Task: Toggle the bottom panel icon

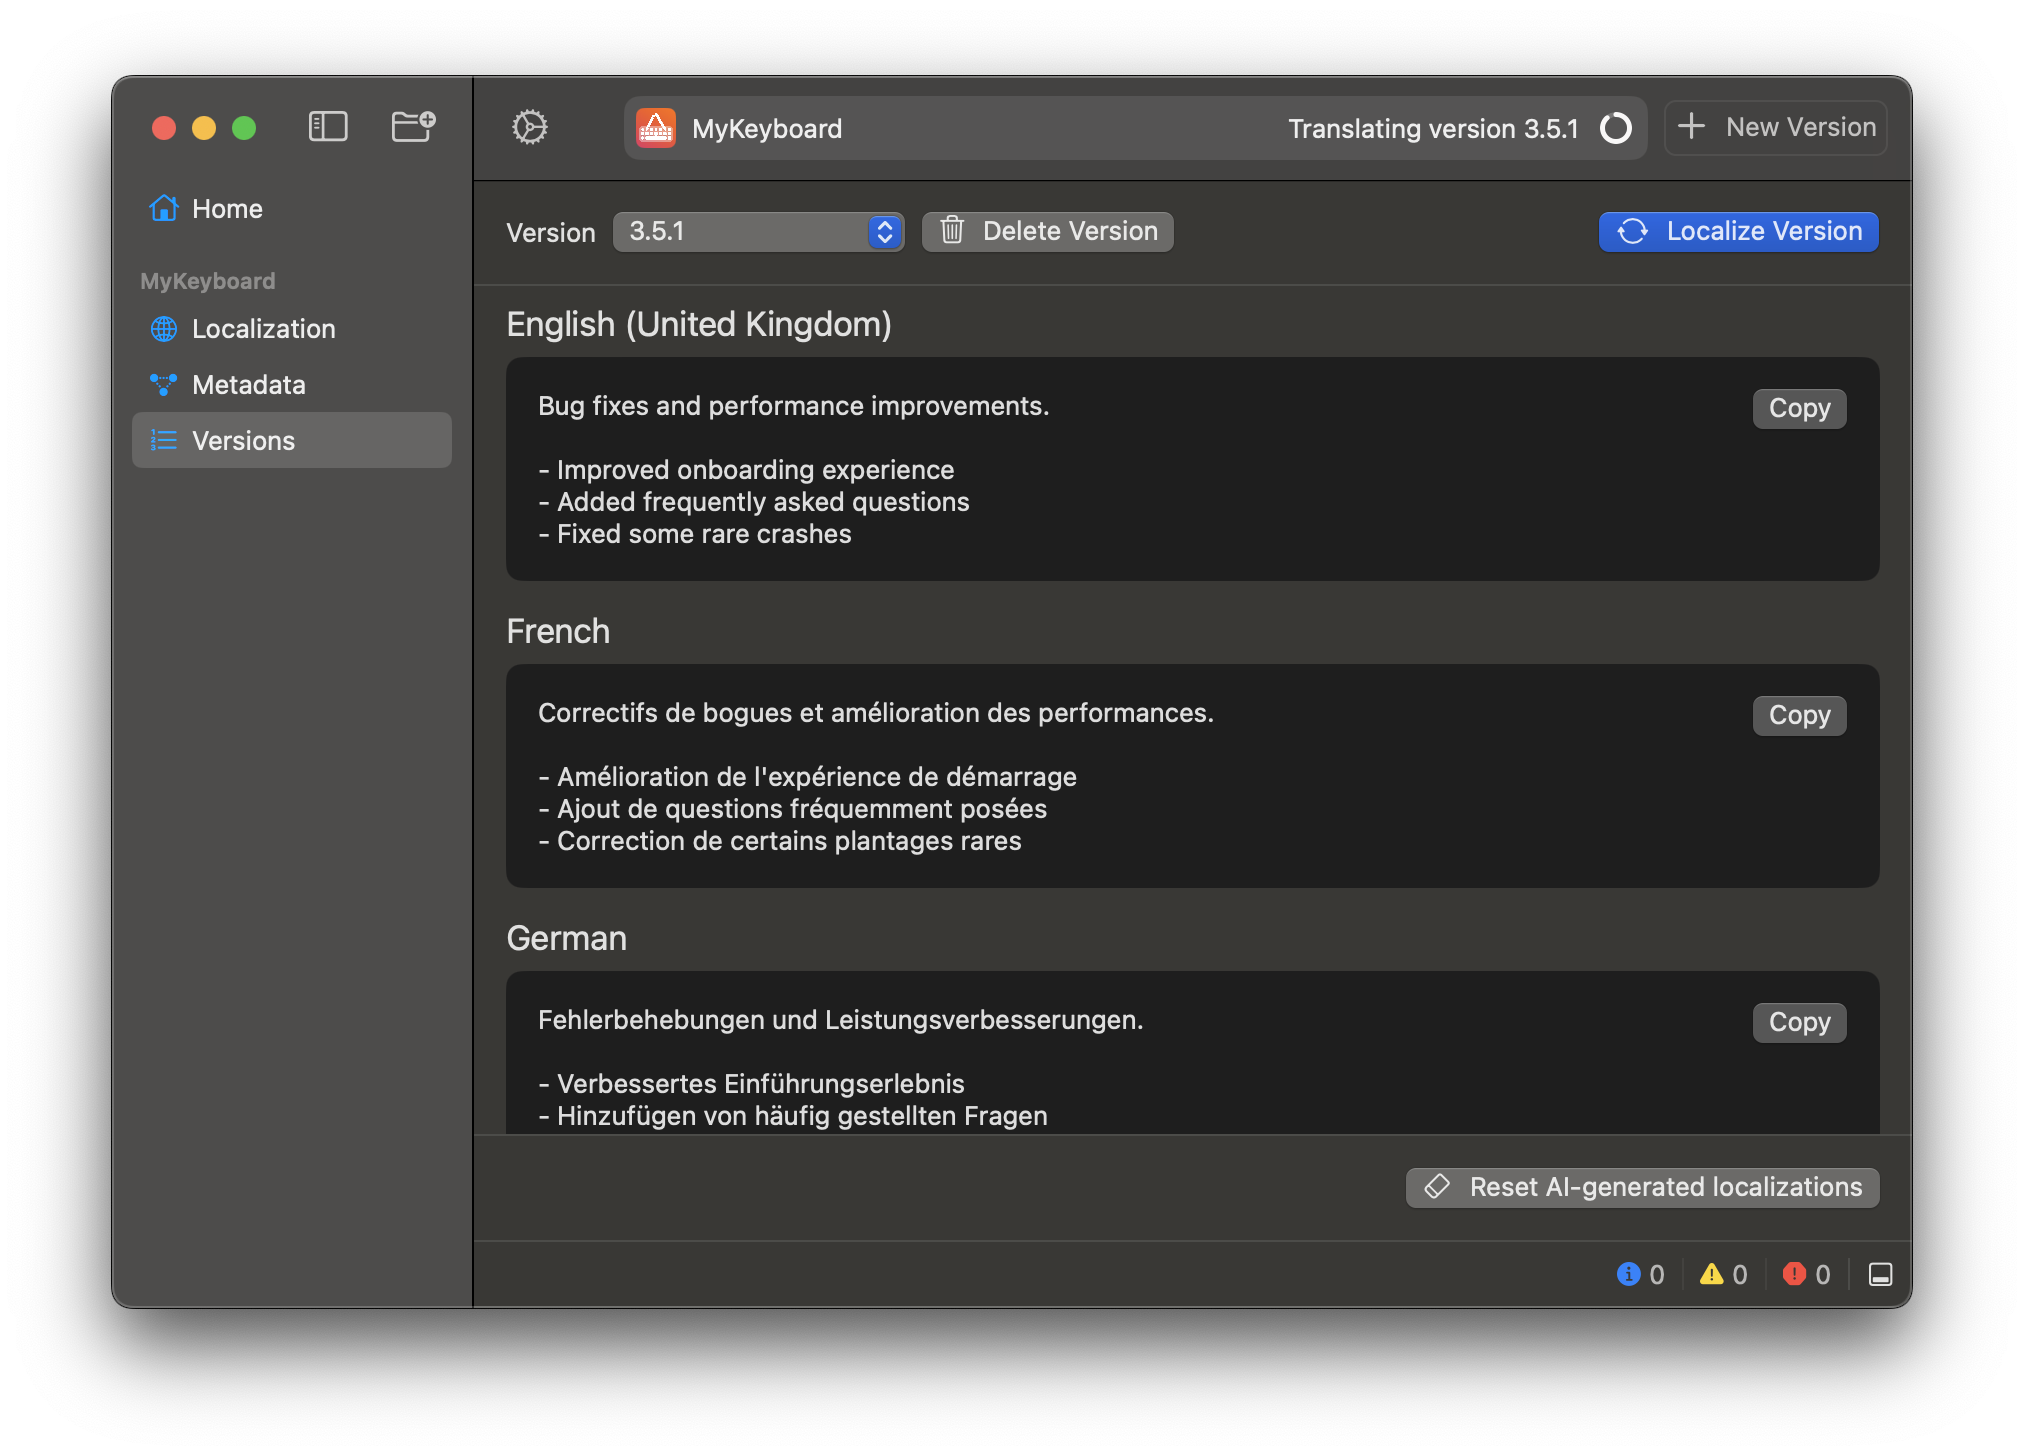Action: coord(1880,1274)
